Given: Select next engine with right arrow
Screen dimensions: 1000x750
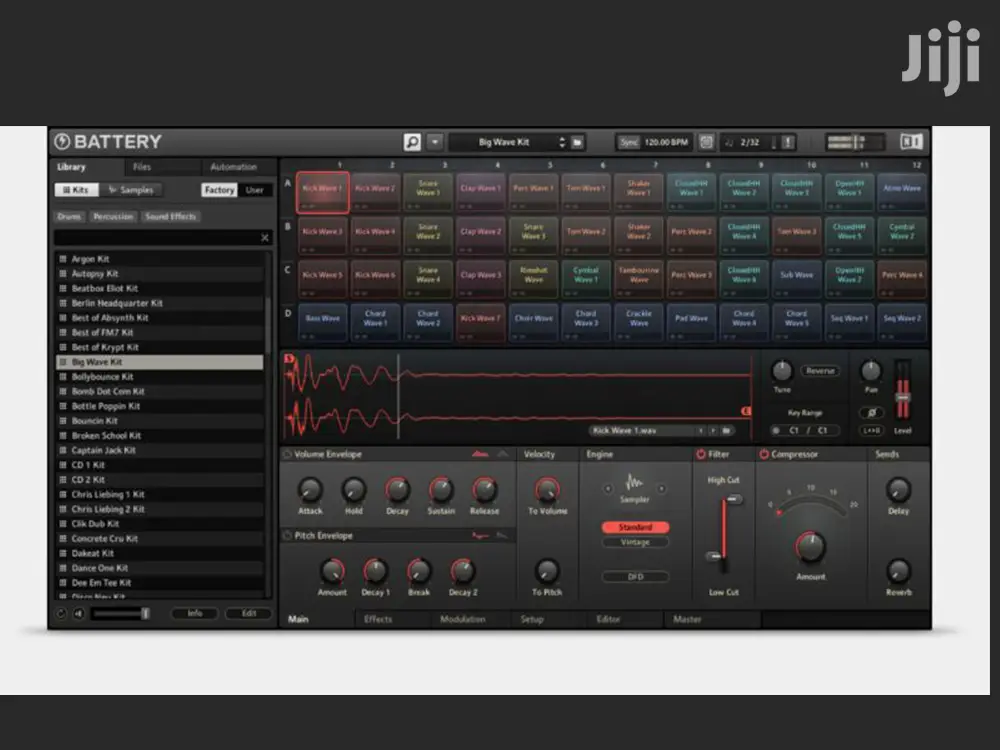Looking at the screenshot, I should (662, 489).
